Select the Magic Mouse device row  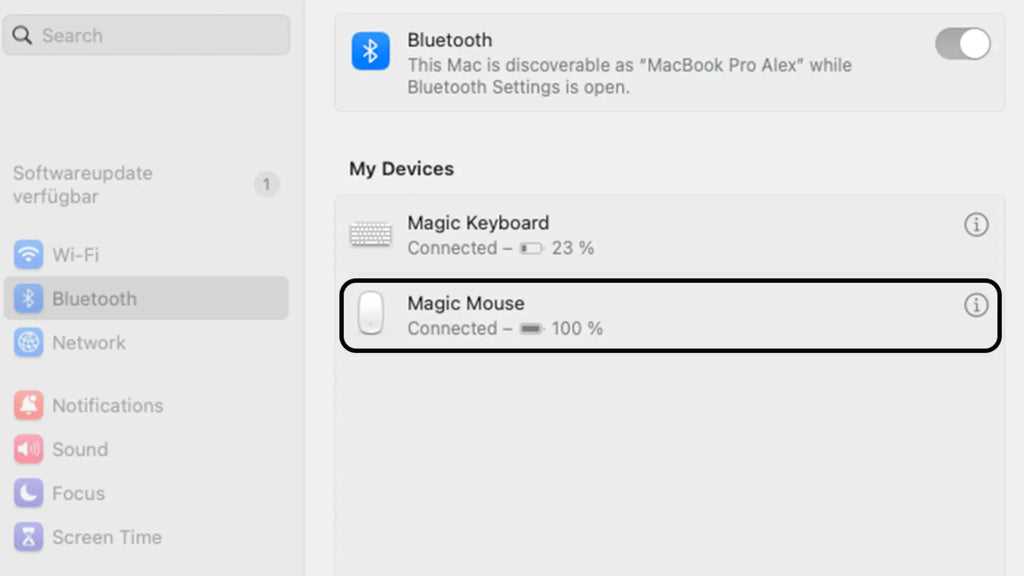[670, 315]
